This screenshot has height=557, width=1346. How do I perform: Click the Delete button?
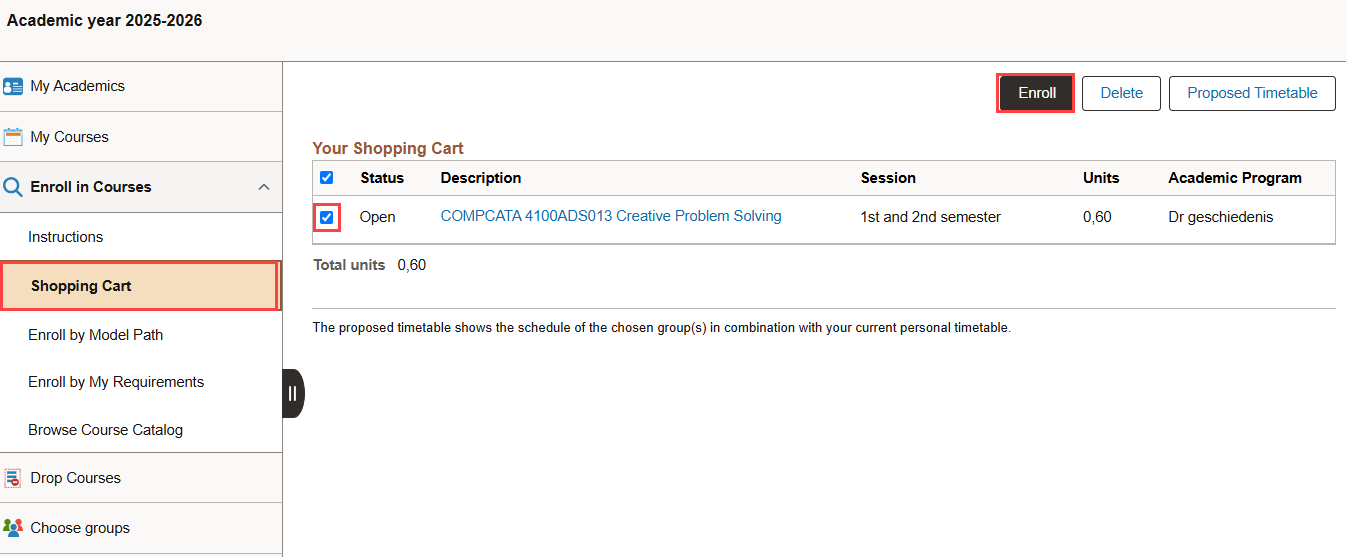tap(1121, 93)
